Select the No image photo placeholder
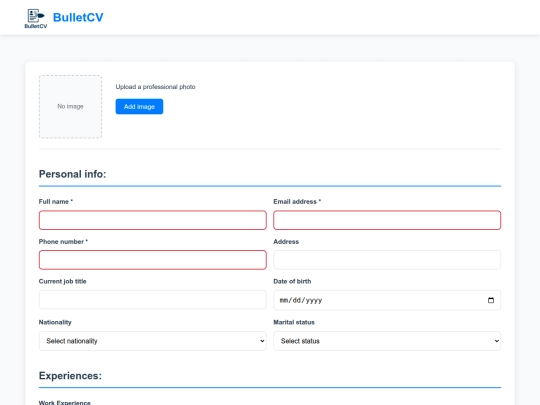This screenshot has width=540, height=405. tap(70, 106)
